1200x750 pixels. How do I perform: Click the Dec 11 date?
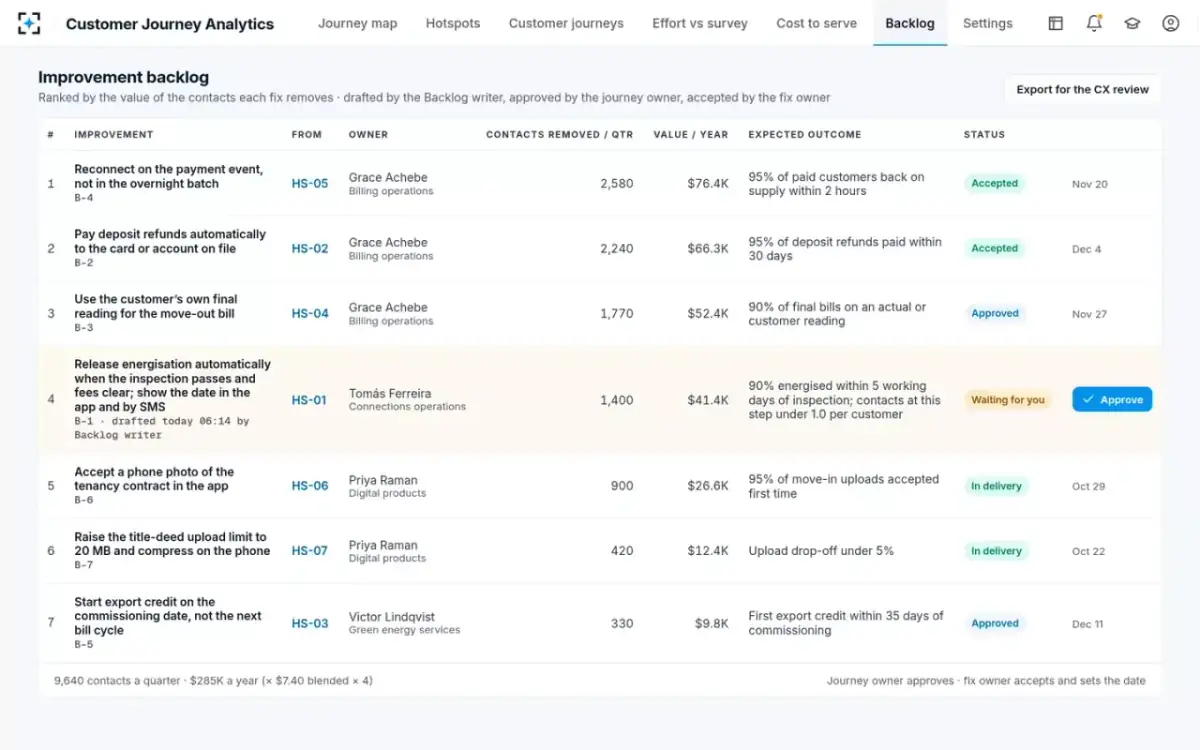point(1087,624)
